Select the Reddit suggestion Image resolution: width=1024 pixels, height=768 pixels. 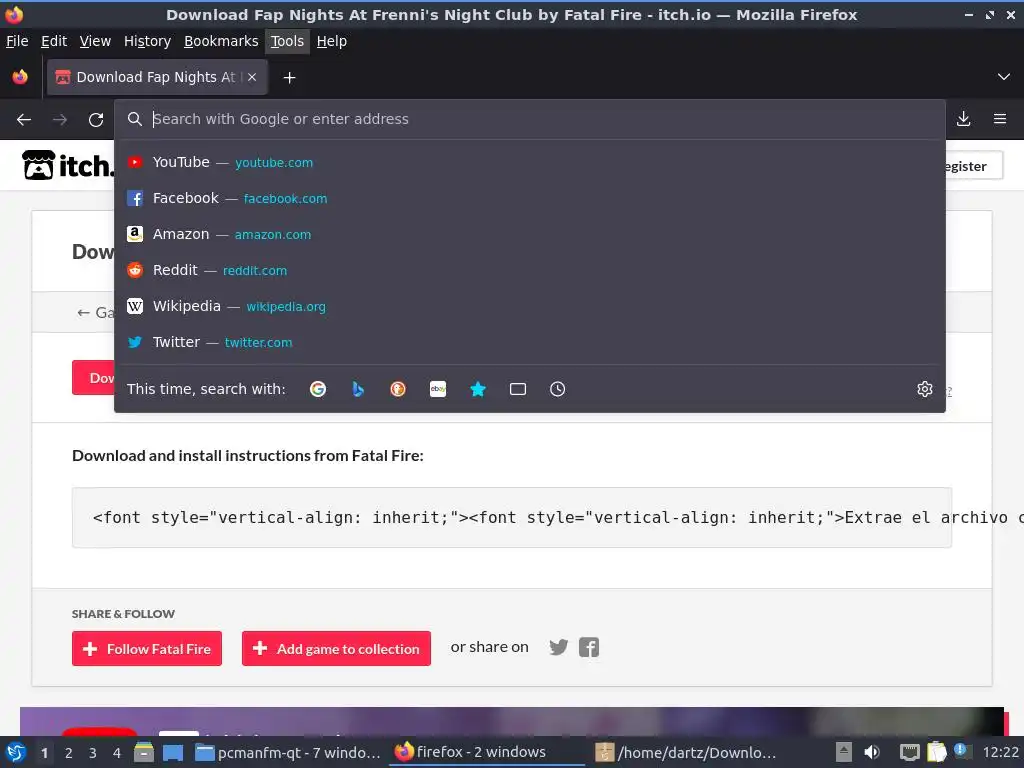click(x=530, y=270)
